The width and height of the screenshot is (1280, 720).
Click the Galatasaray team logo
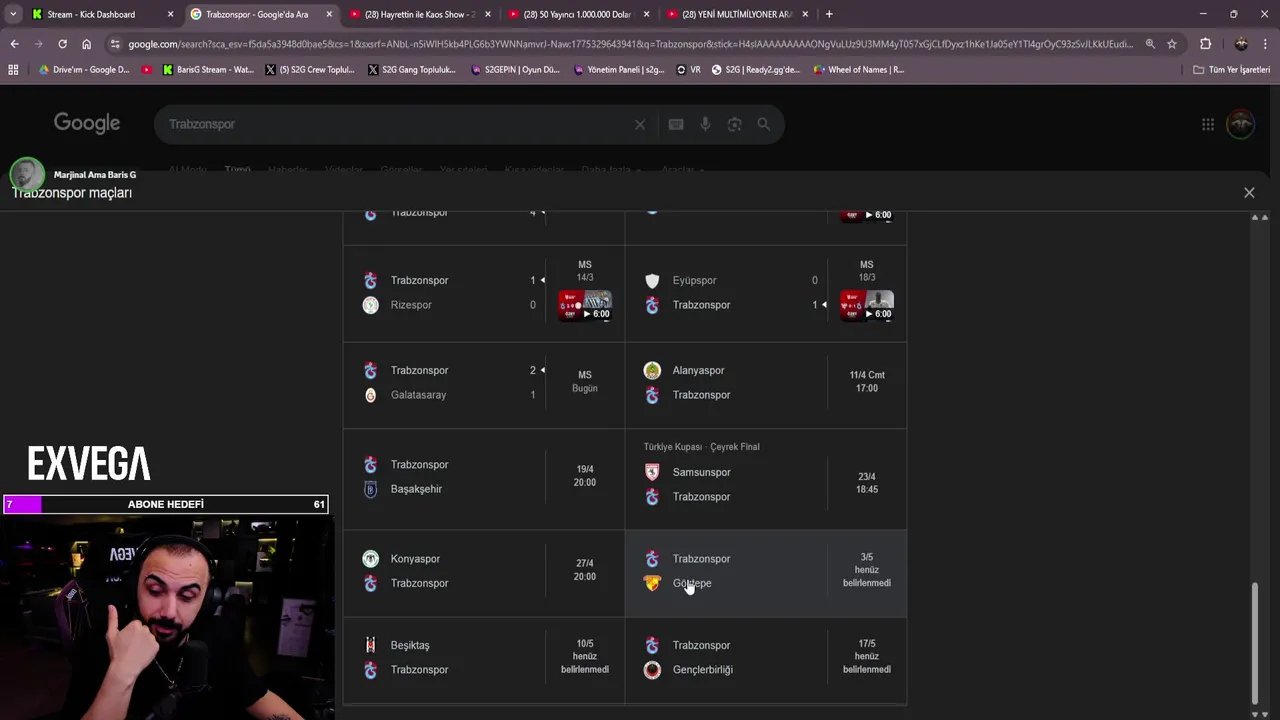(371, 395)
